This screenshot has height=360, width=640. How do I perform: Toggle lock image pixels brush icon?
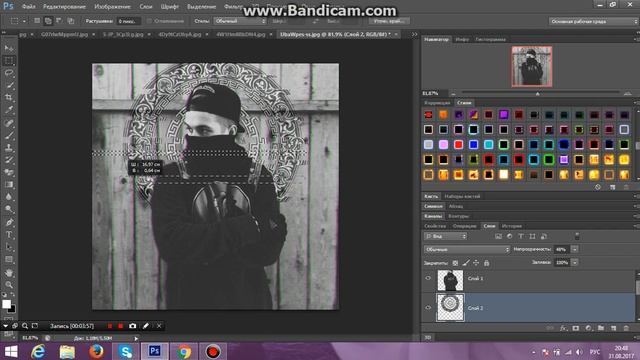coord(466,263)
